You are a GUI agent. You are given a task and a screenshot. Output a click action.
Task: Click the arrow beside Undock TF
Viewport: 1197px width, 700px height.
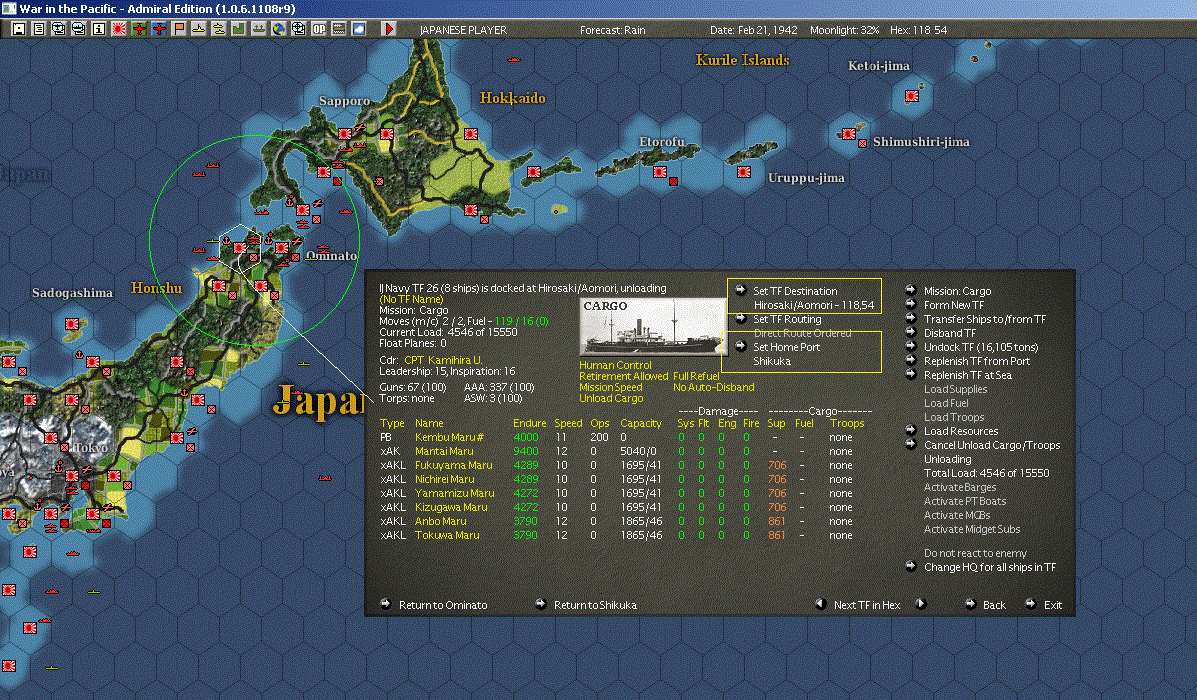click(x=911, y=346)
